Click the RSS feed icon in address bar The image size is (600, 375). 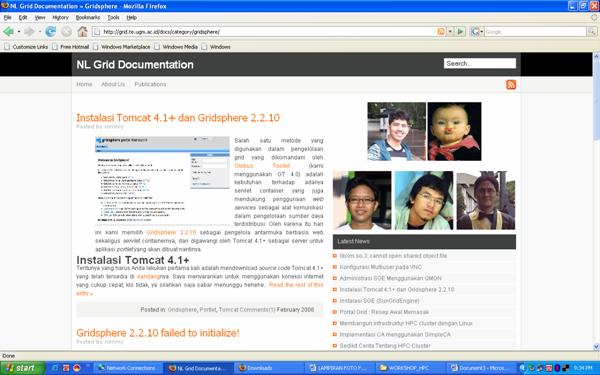click(441, 32)
